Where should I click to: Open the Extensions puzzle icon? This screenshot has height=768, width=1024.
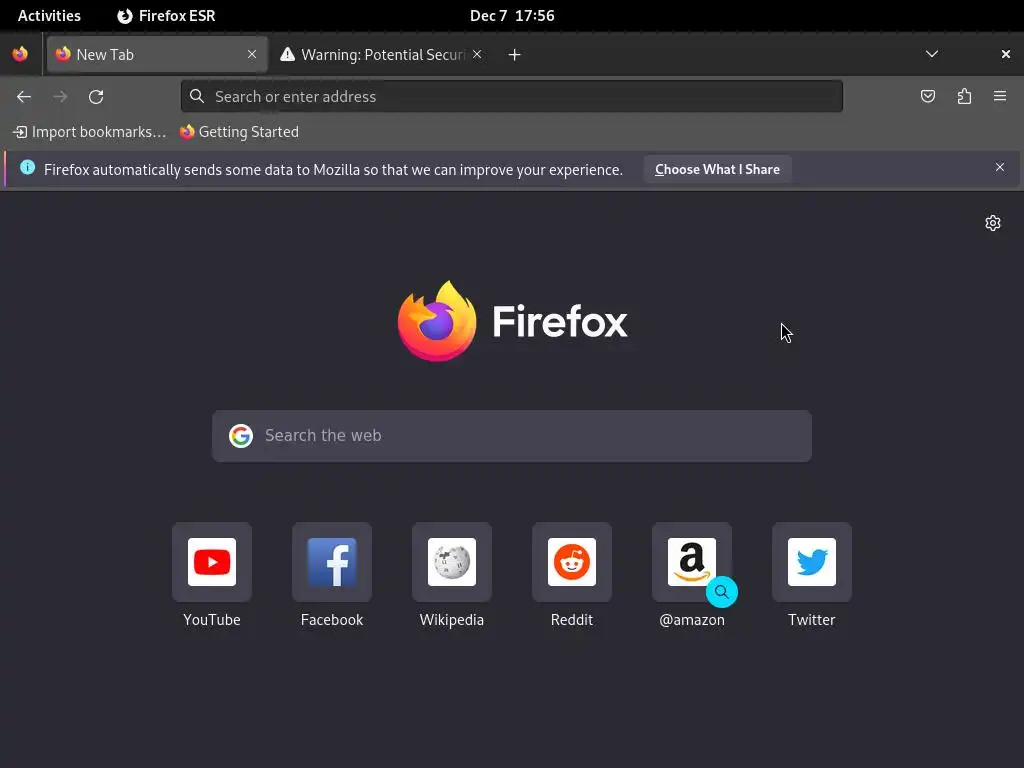pyautogui.click(x=964, y=97)
